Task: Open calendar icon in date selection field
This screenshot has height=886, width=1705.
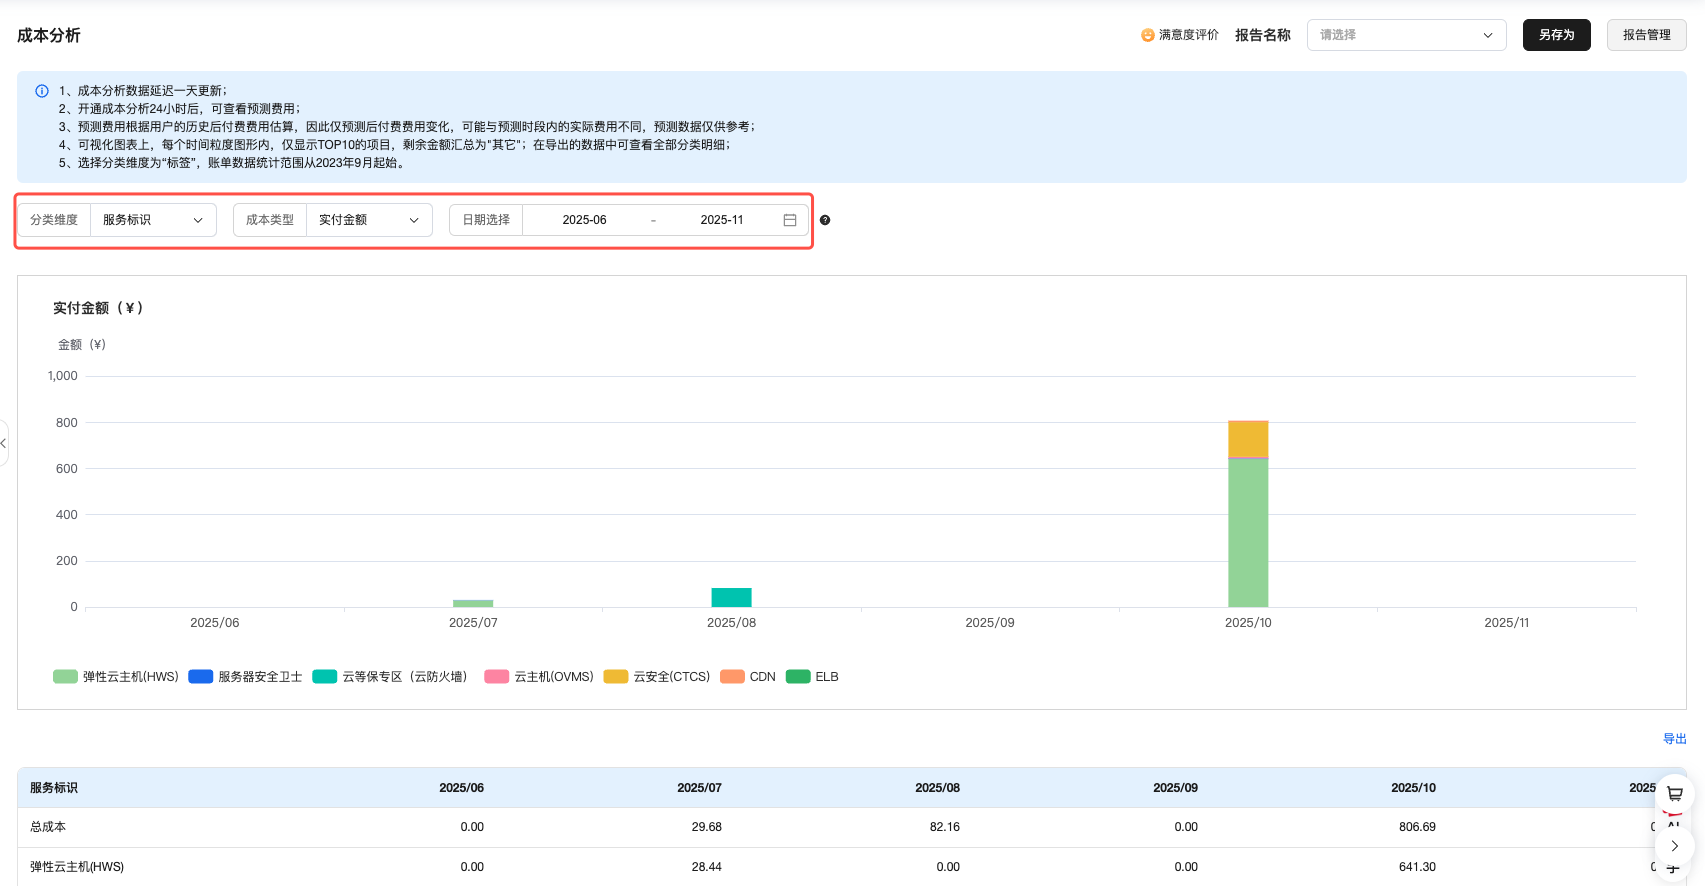Action: tap(790, 220)
